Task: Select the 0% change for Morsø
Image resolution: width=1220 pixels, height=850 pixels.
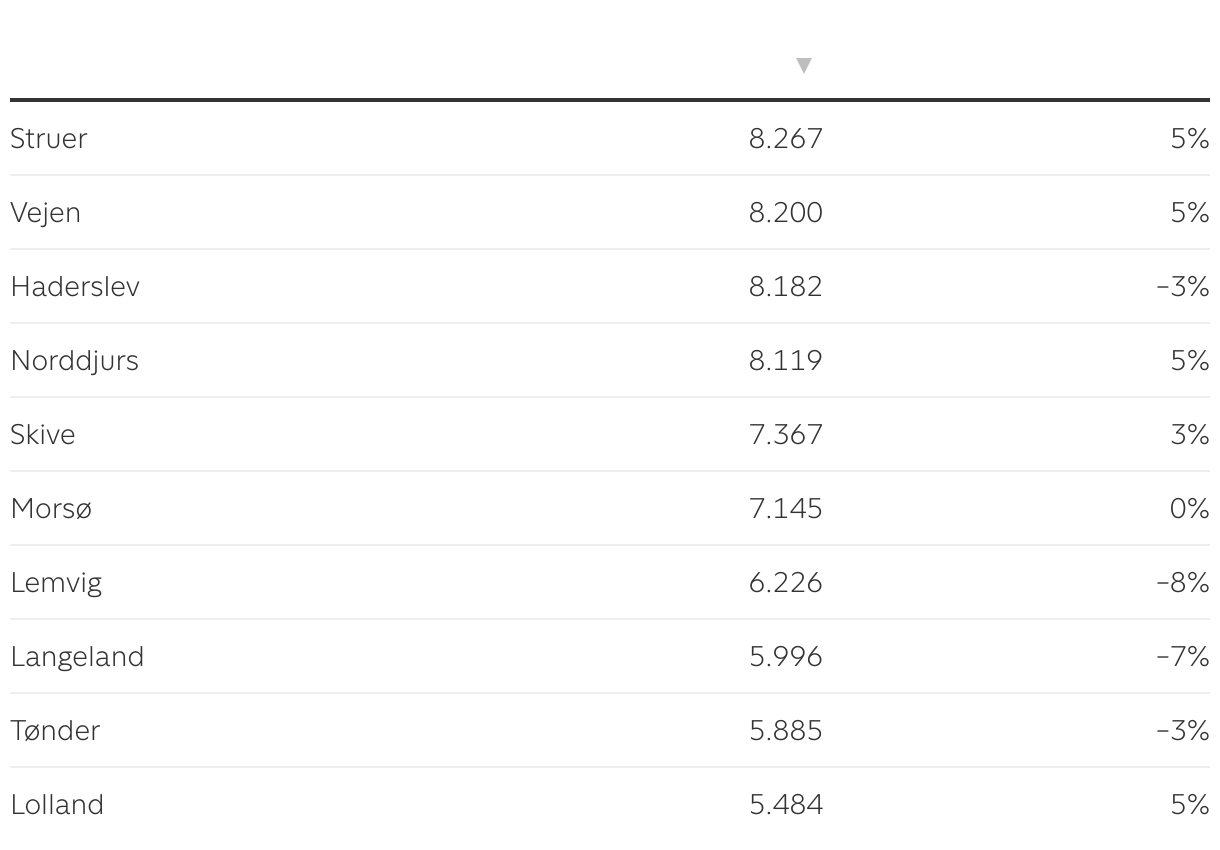Action: [x=1189, y=509]
